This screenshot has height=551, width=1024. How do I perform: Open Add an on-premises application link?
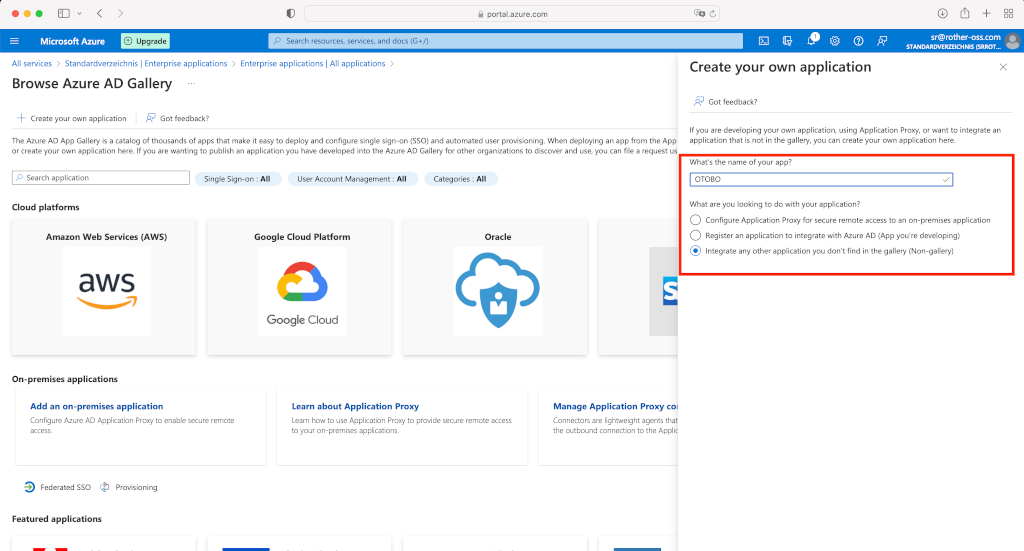click(x=97, y=406)
